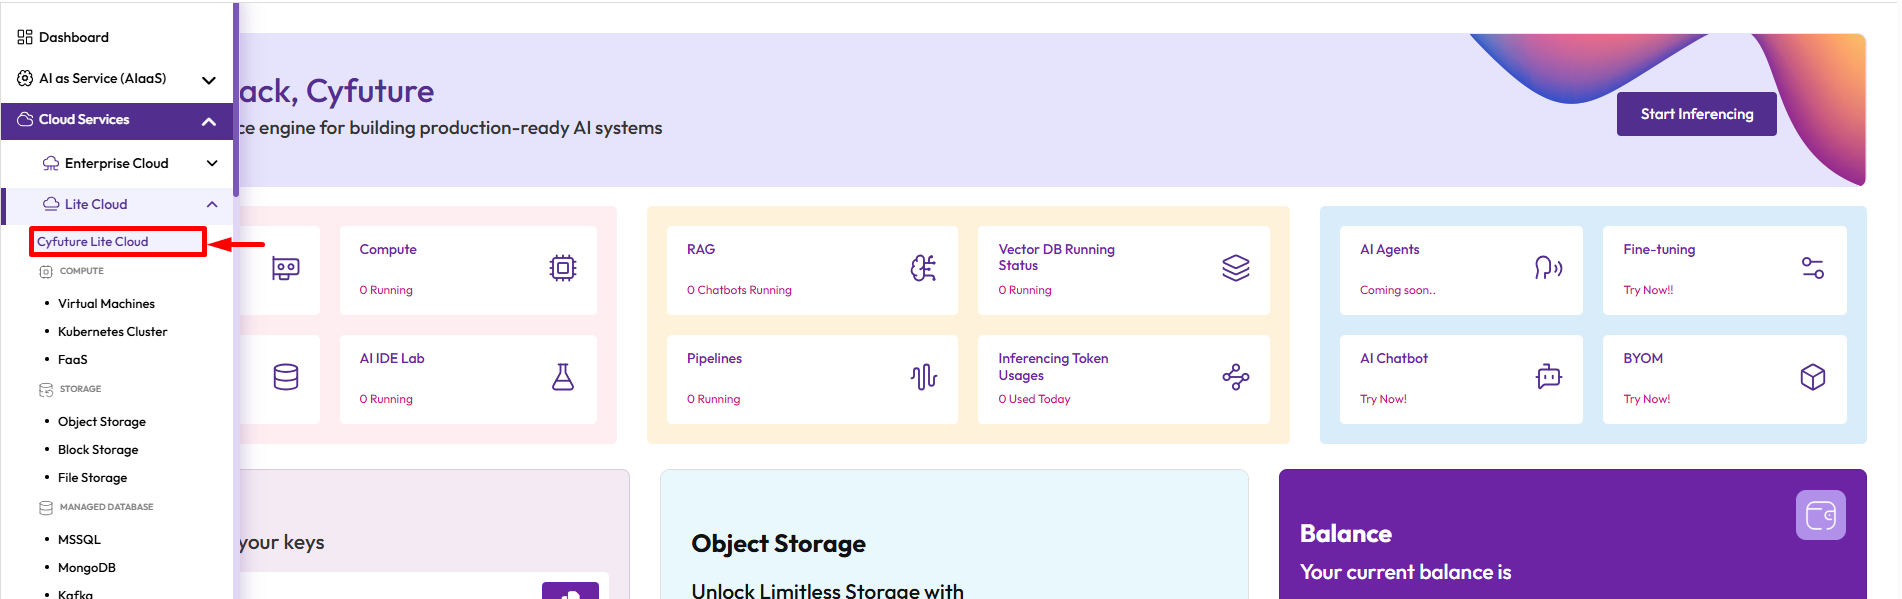
Task: Collapse the Lite Cloud submenu
Action: [x=212, y=204]
